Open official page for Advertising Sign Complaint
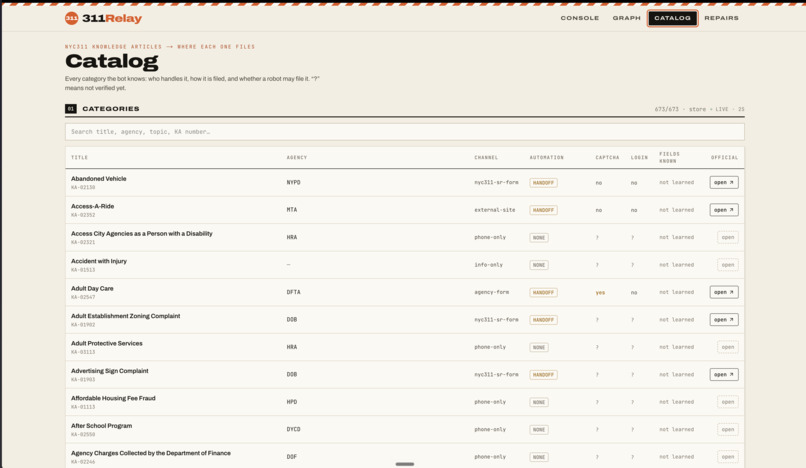Screen dimensions: 806x468 point(724,374)
